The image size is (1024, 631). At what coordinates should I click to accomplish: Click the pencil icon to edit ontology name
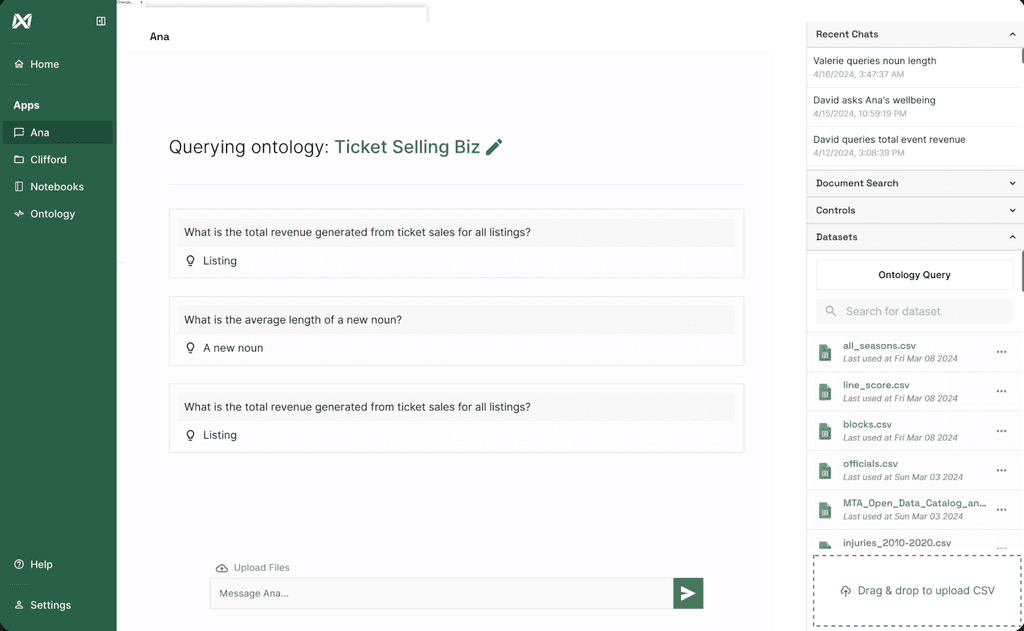494,147
